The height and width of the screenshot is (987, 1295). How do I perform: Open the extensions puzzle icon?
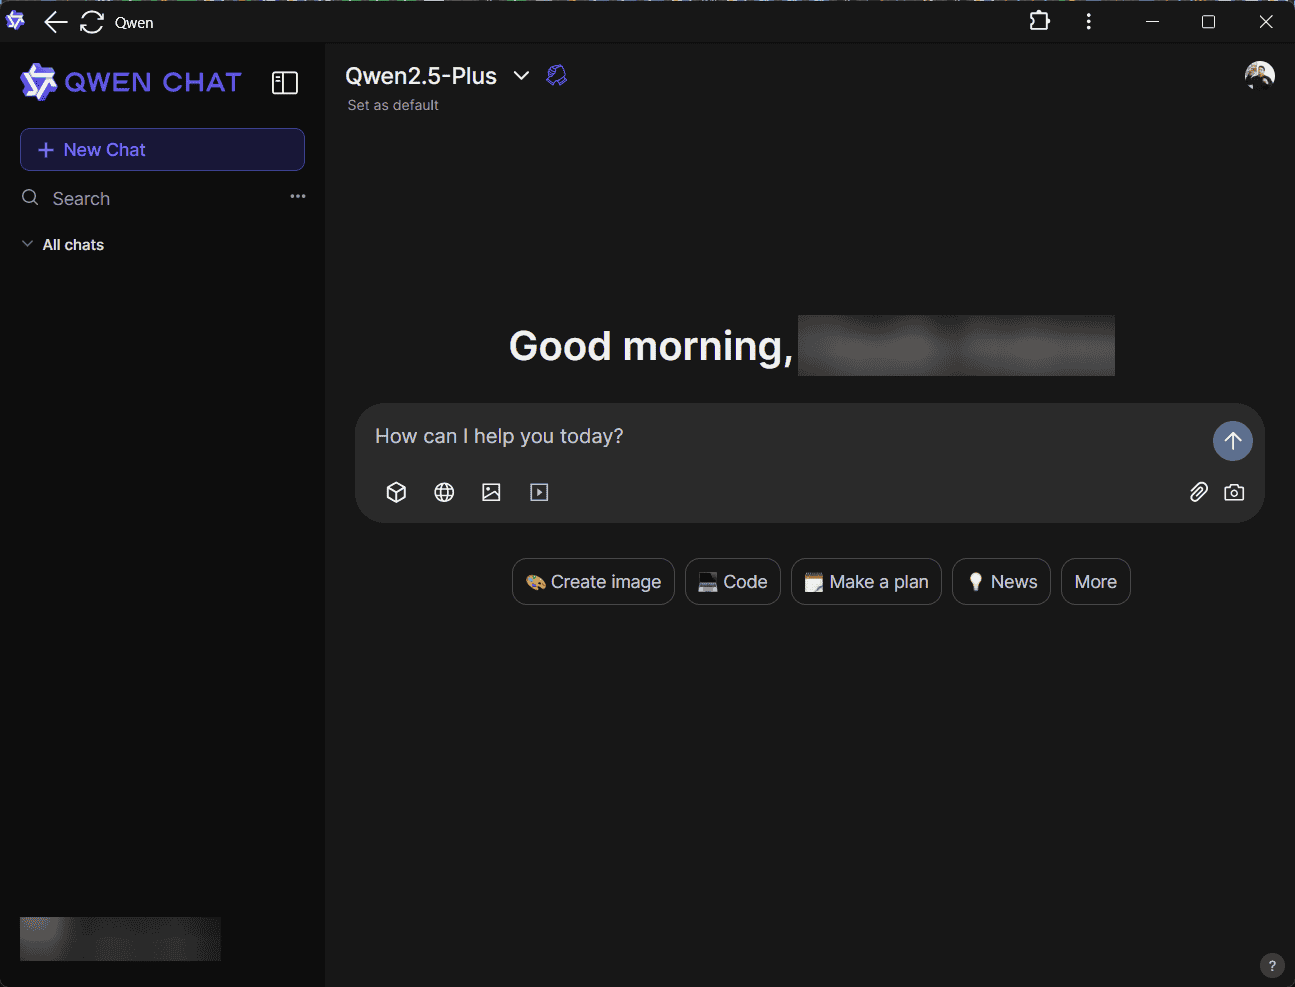coord(1040,21)
